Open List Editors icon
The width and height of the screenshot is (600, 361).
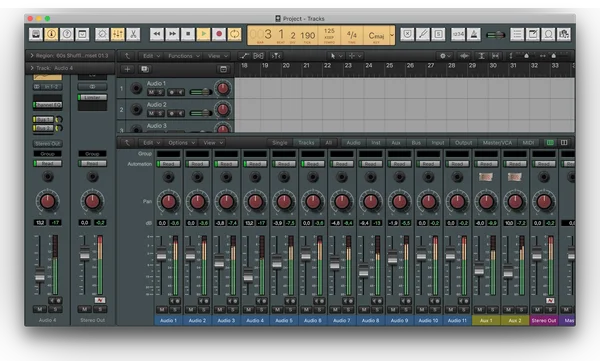tap(517, 34)
